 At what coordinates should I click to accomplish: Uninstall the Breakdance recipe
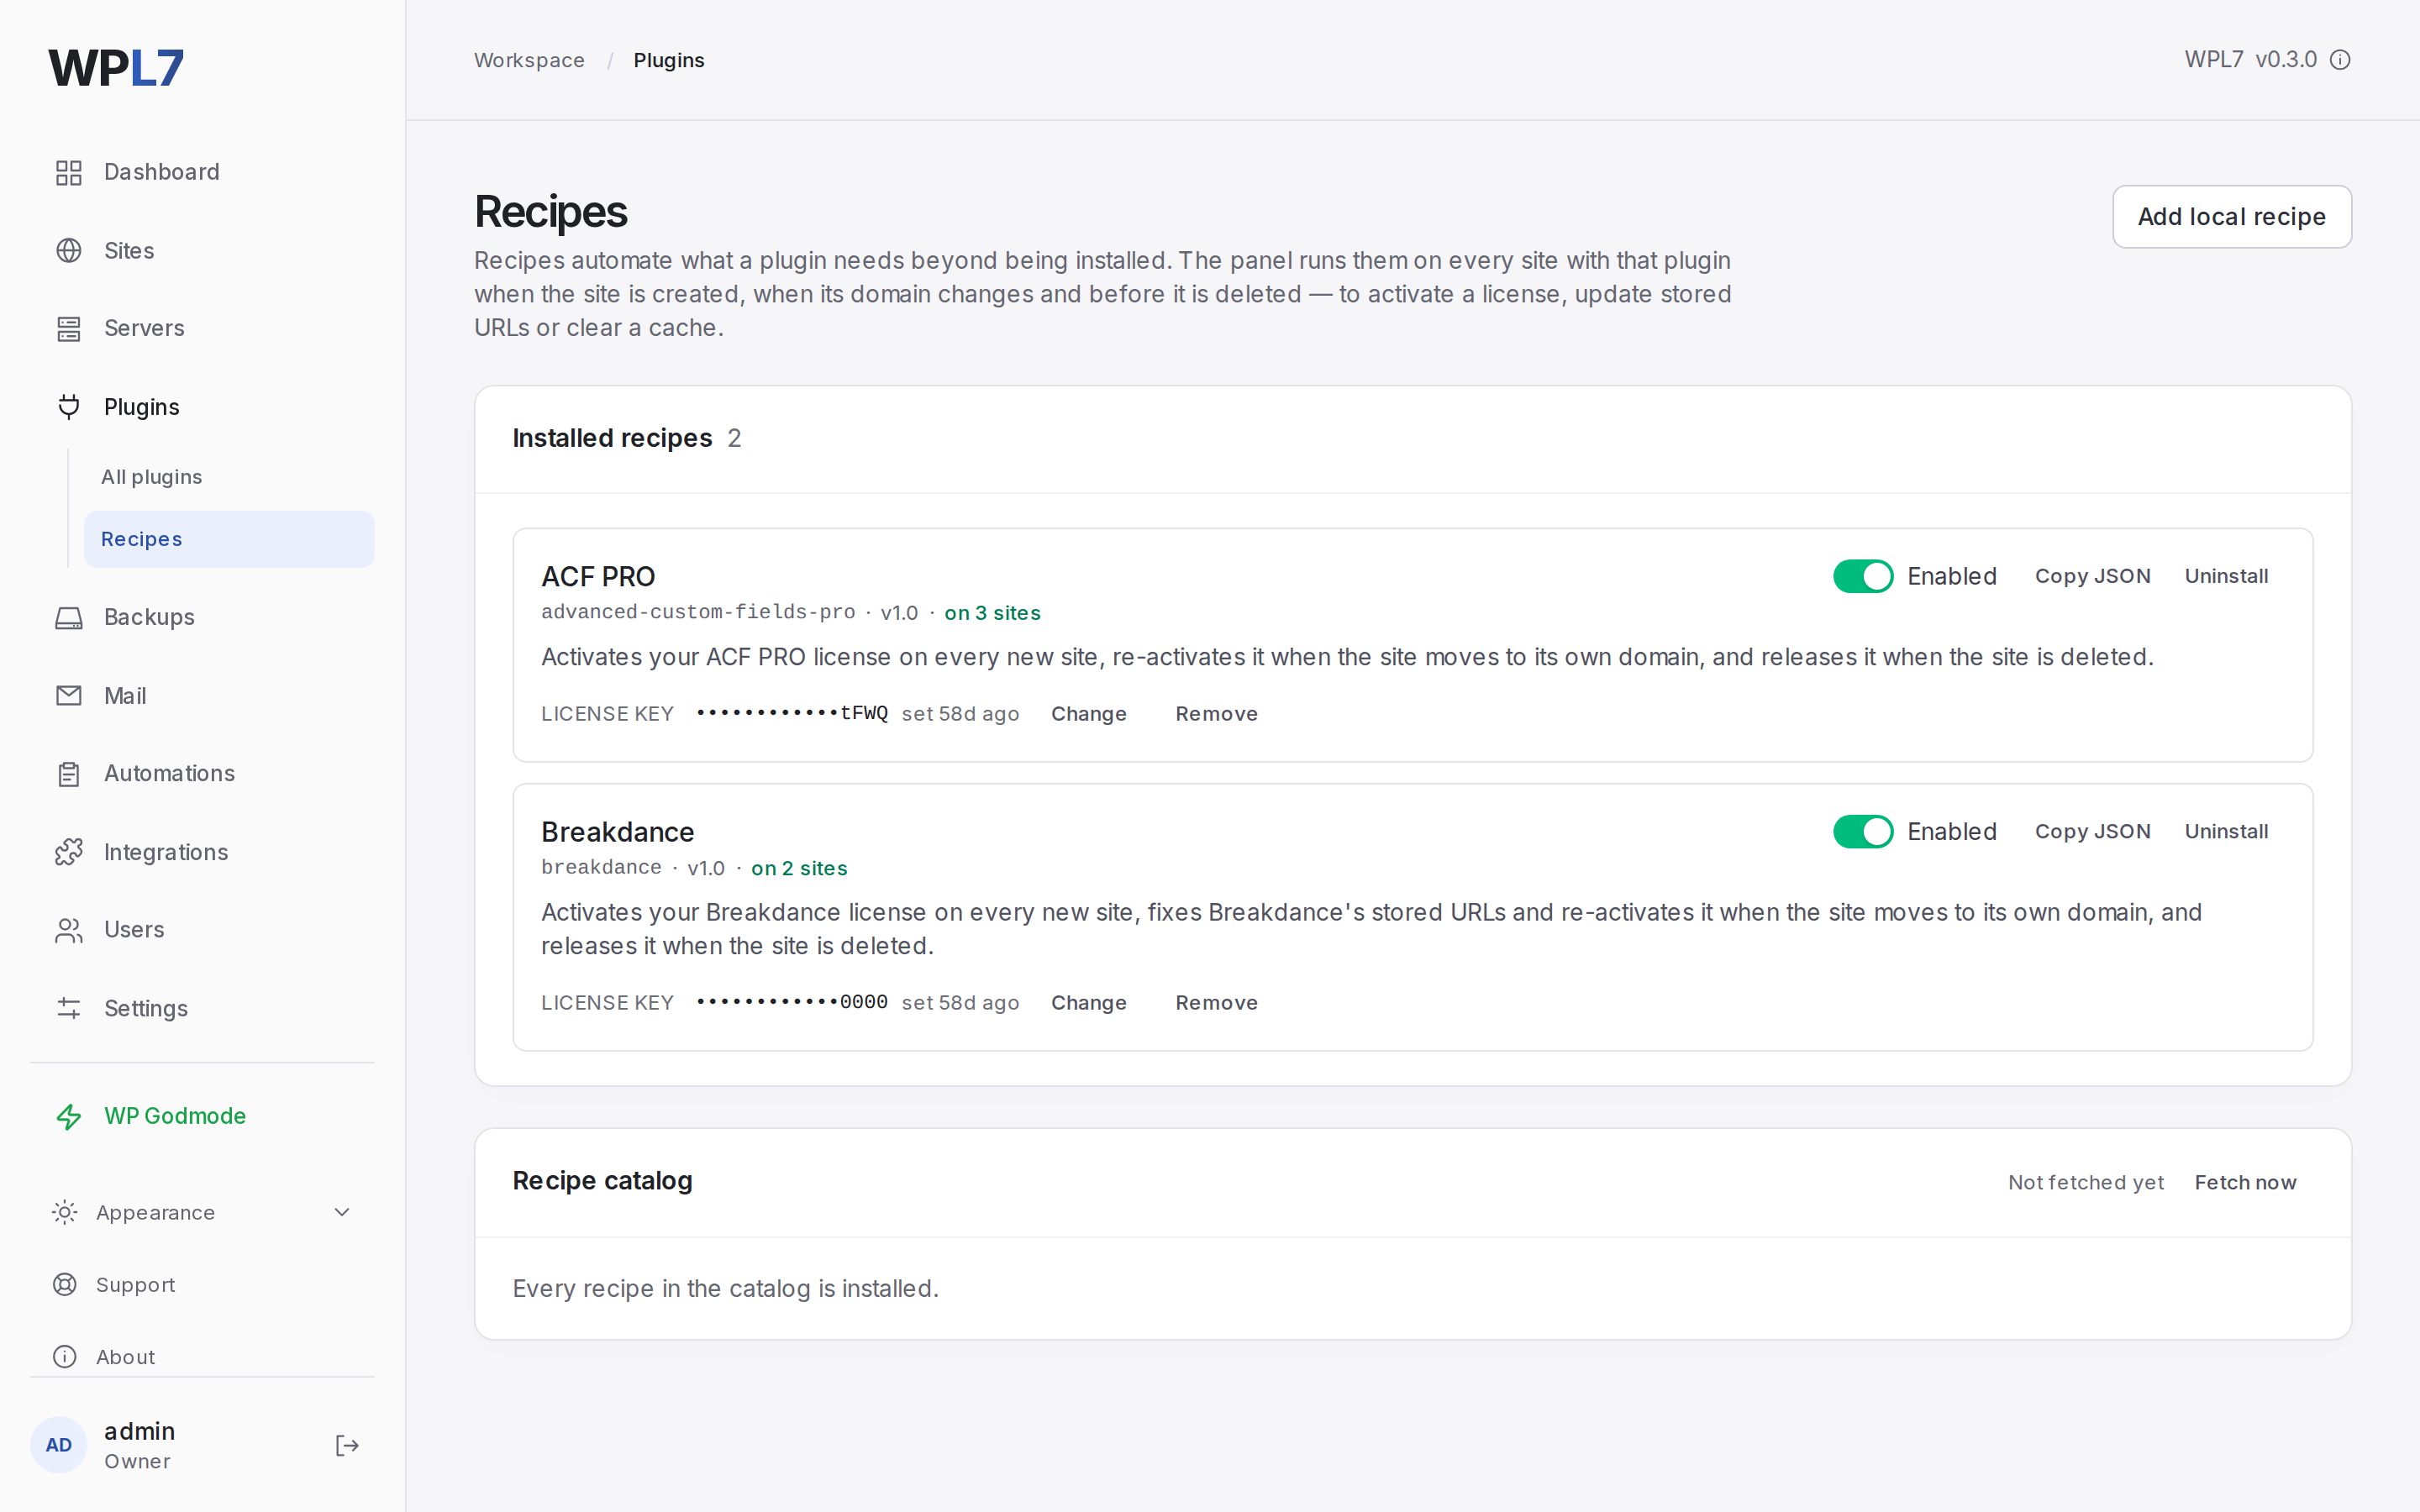click(x=2226, y=831)
